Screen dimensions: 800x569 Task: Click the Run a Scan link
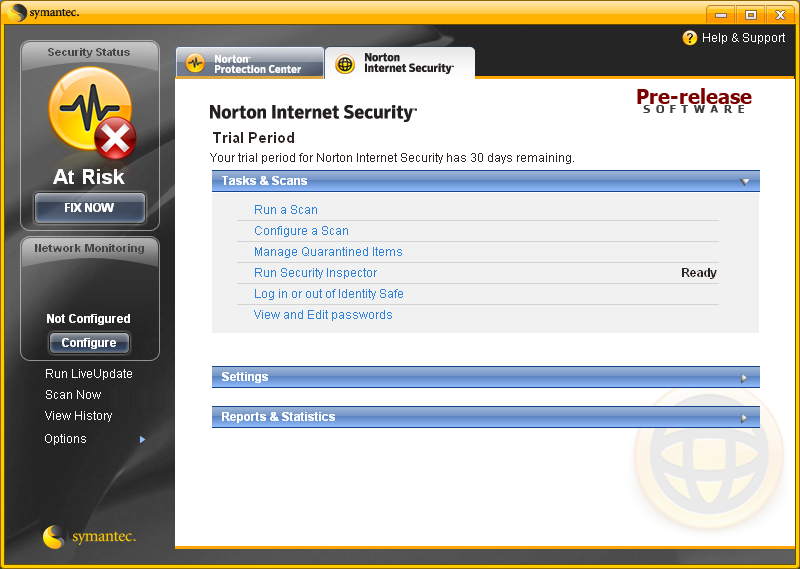pyautogui.click(x=286, y=210)
